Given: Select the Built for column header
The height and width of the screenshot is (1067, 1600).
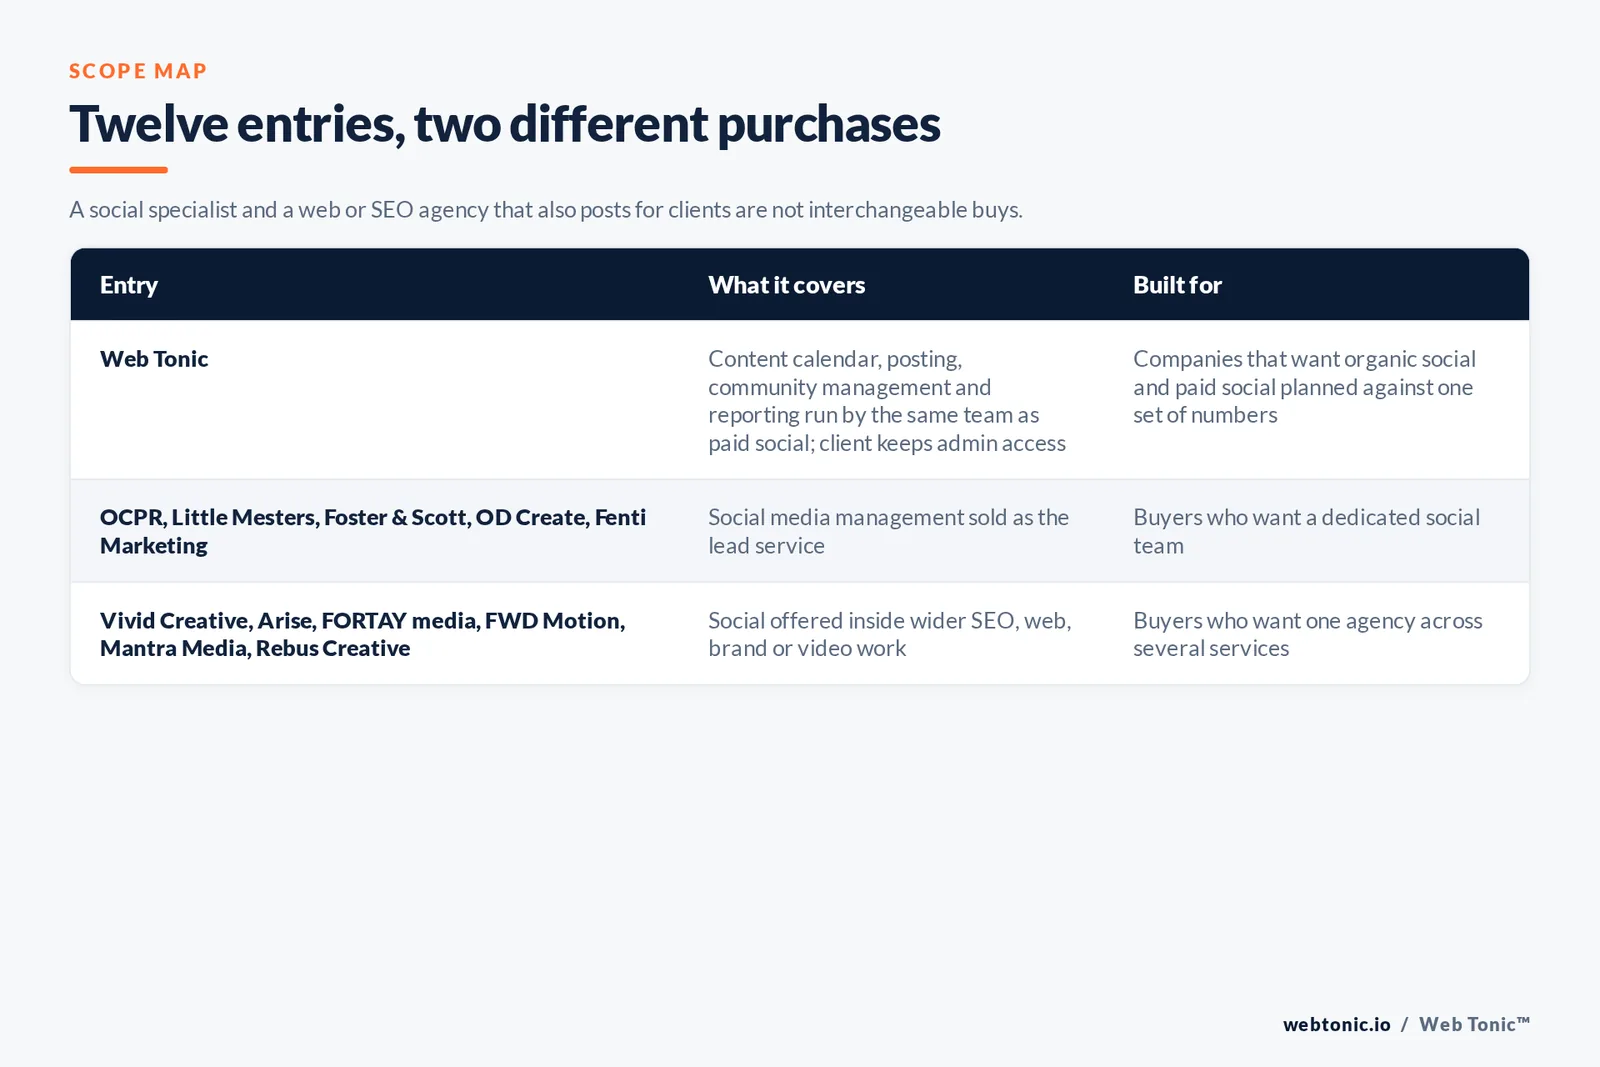Looking at the screenshot, I should pyautogui.click(x=1177, y=285).
